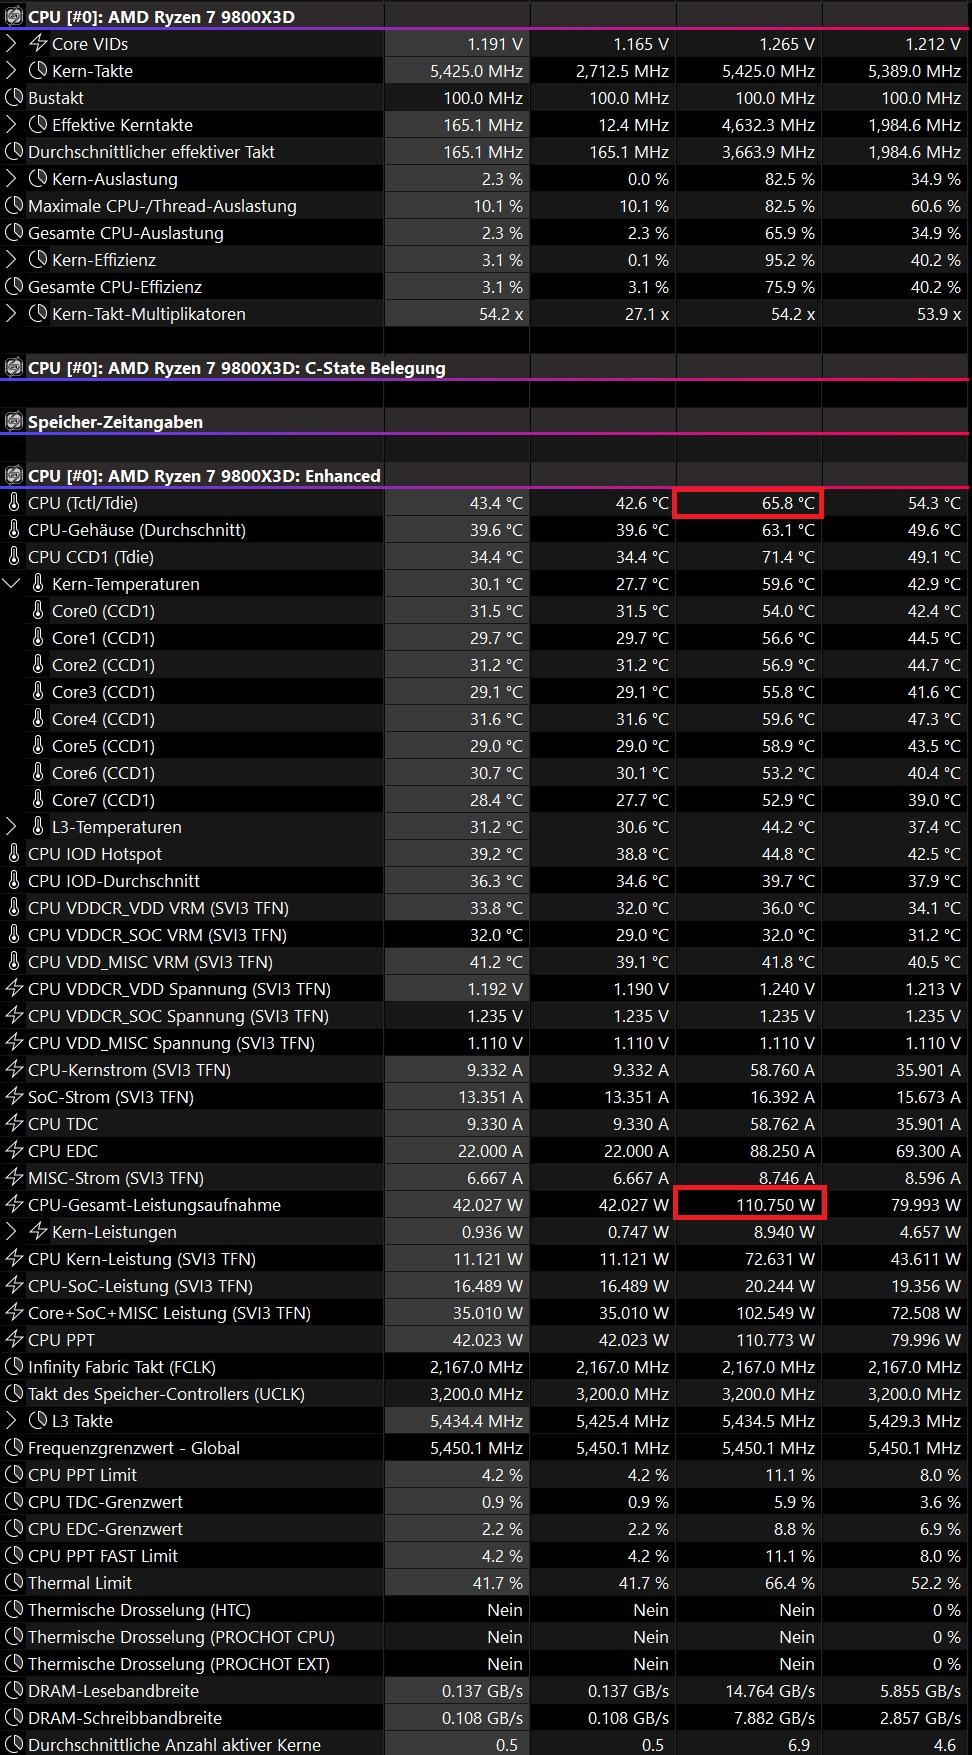Click icon beside Thermal Limit

pos(14,1583)
